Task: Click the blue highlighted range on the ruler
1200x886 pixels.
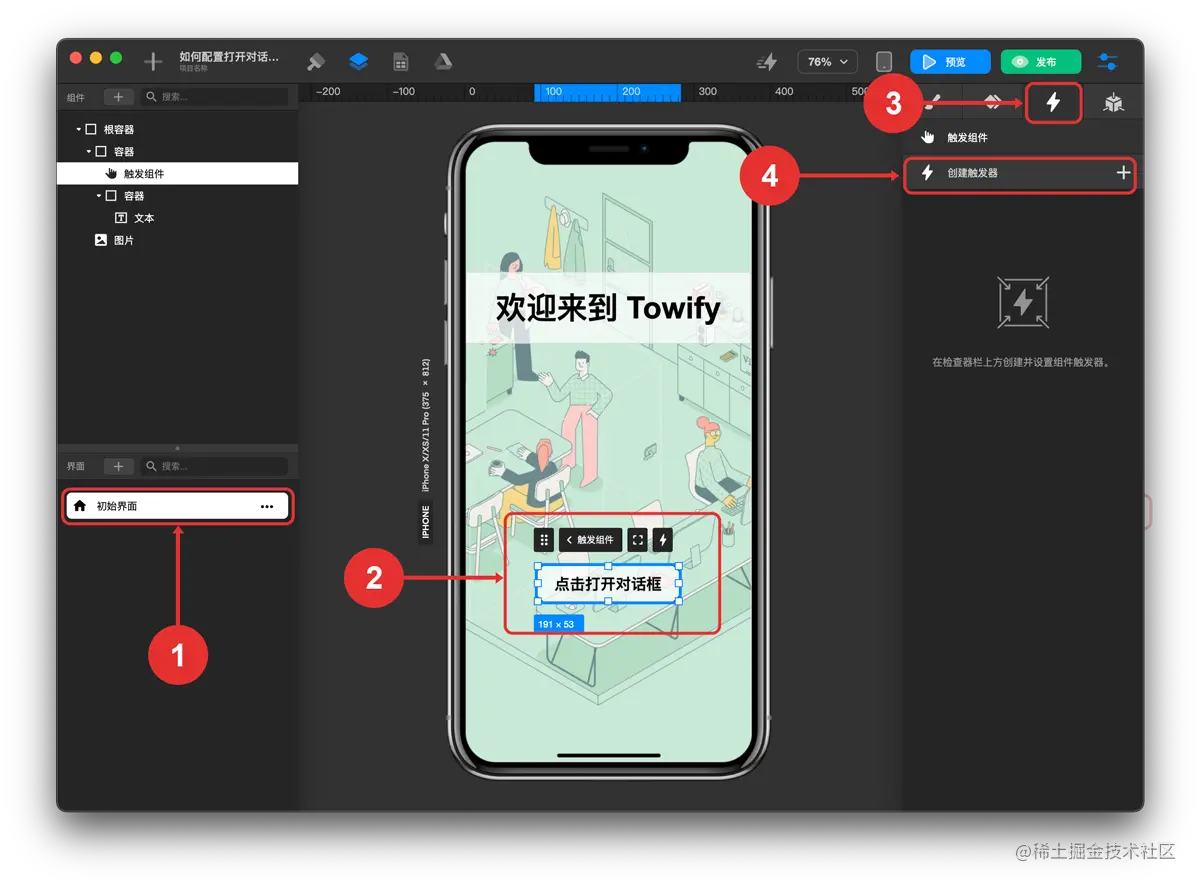Action: (x=608, y=92)
